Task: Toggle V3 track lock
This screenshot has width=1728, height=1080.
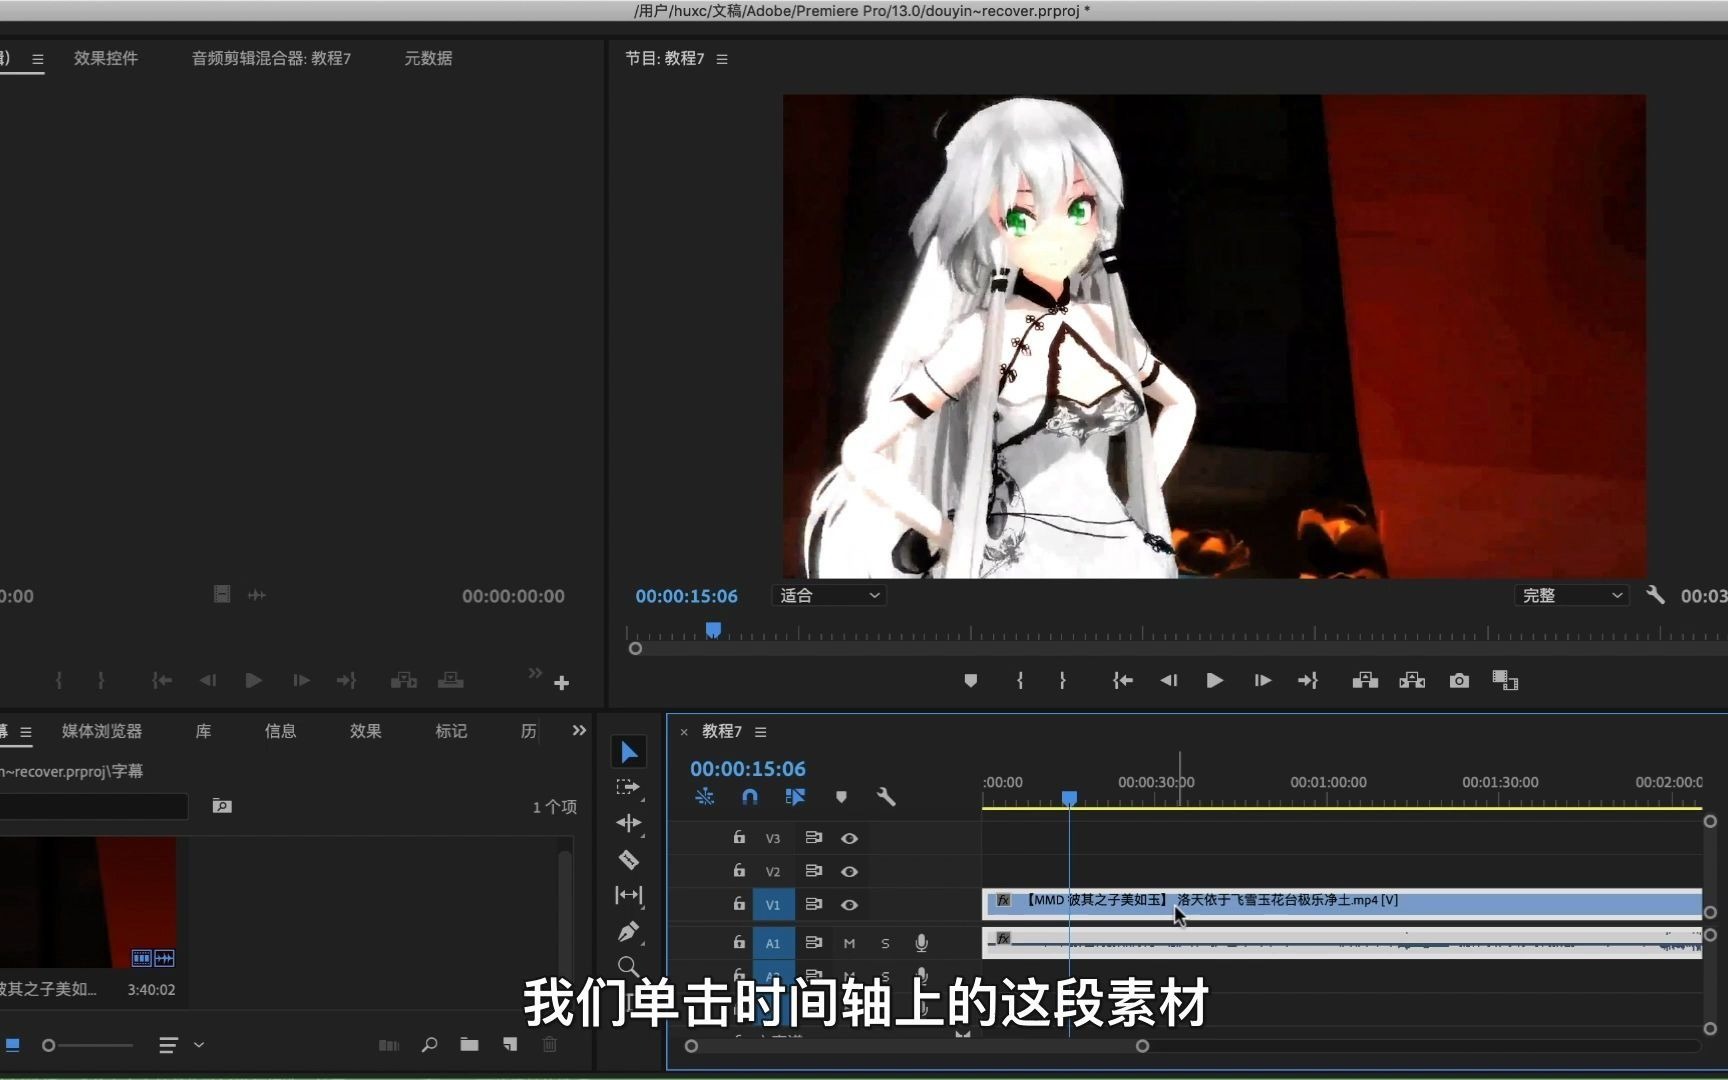Action: point(739,837)
